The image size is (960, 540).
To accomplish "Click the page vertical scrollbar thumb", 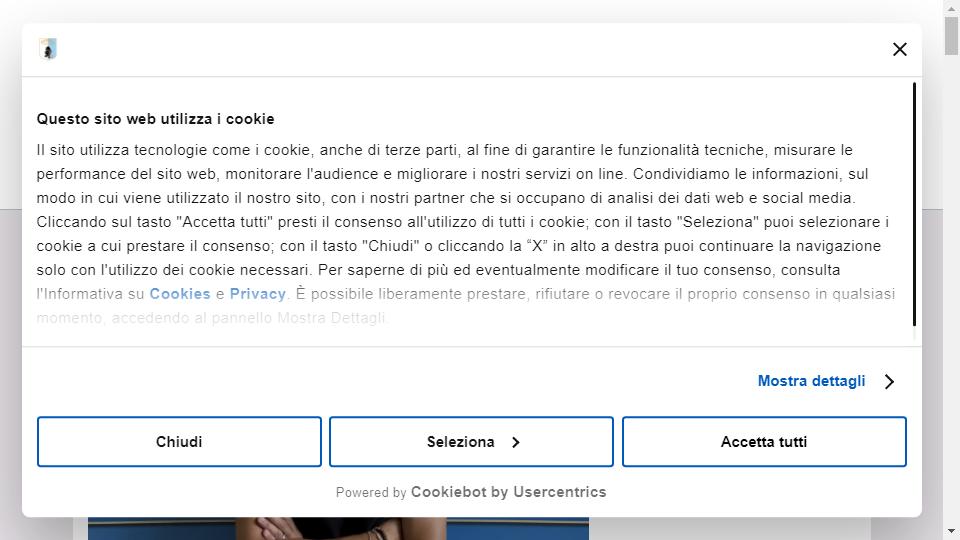I will (951, 36).
